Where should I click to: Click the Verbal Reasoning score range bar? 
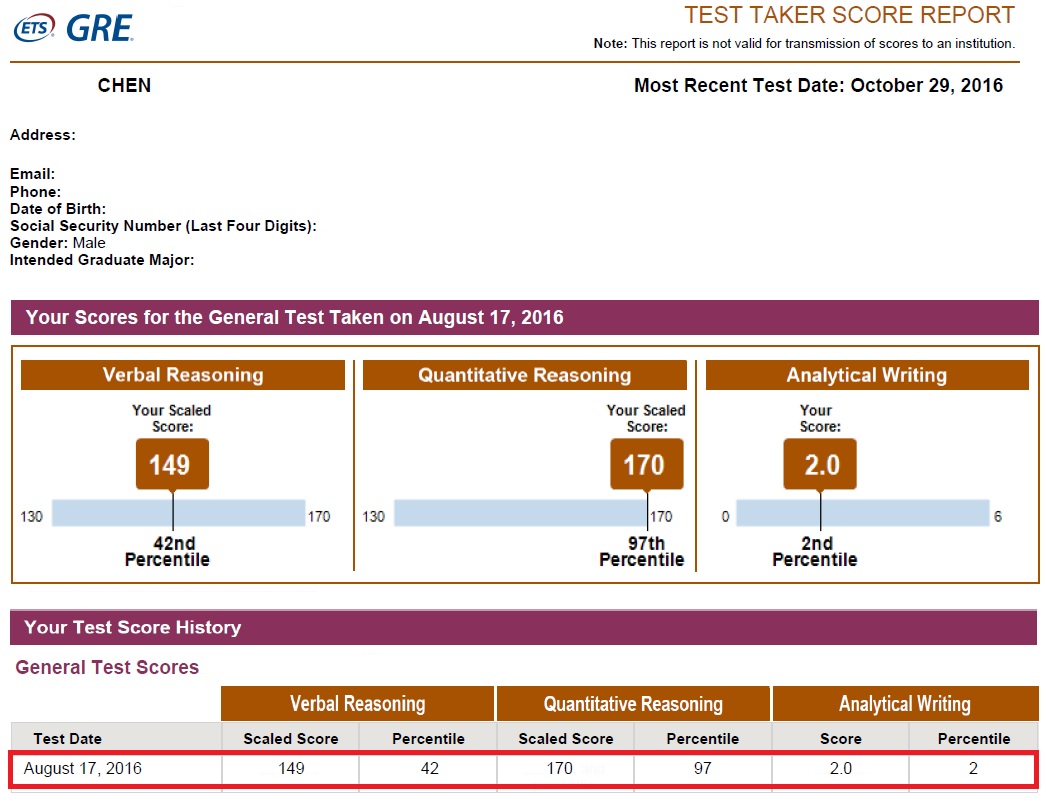(179, 513)
